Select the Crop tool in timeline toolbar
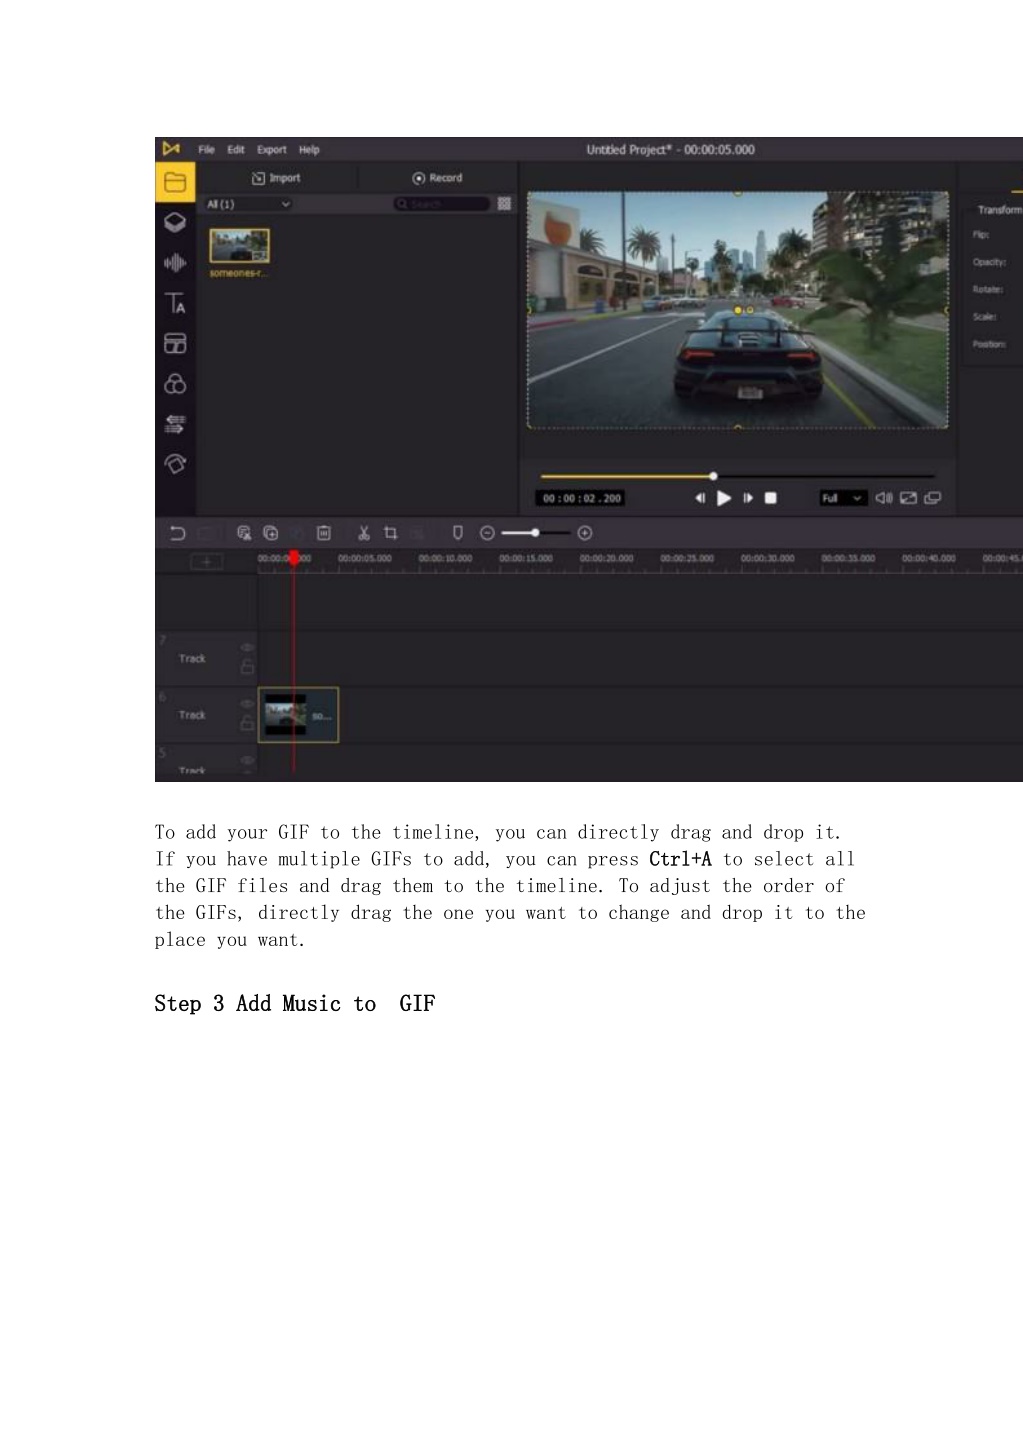This screenshot has width=1023, height=1447. (x=391, y=533)
